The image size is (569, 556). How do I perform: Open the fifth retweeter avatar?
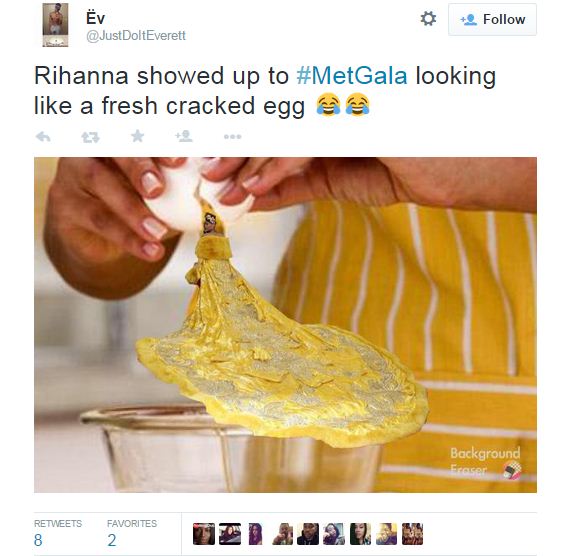(x=308, y=534)
